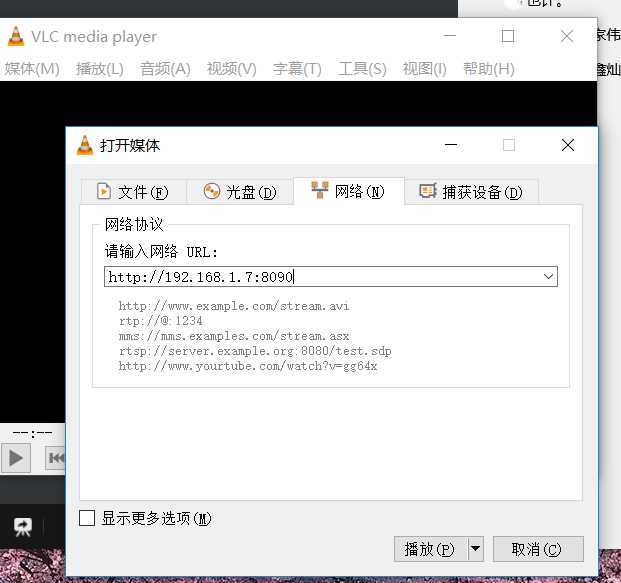Switch to the 光盘(D) disc tab
Screen dimensions: 621x583
point(240,192)
